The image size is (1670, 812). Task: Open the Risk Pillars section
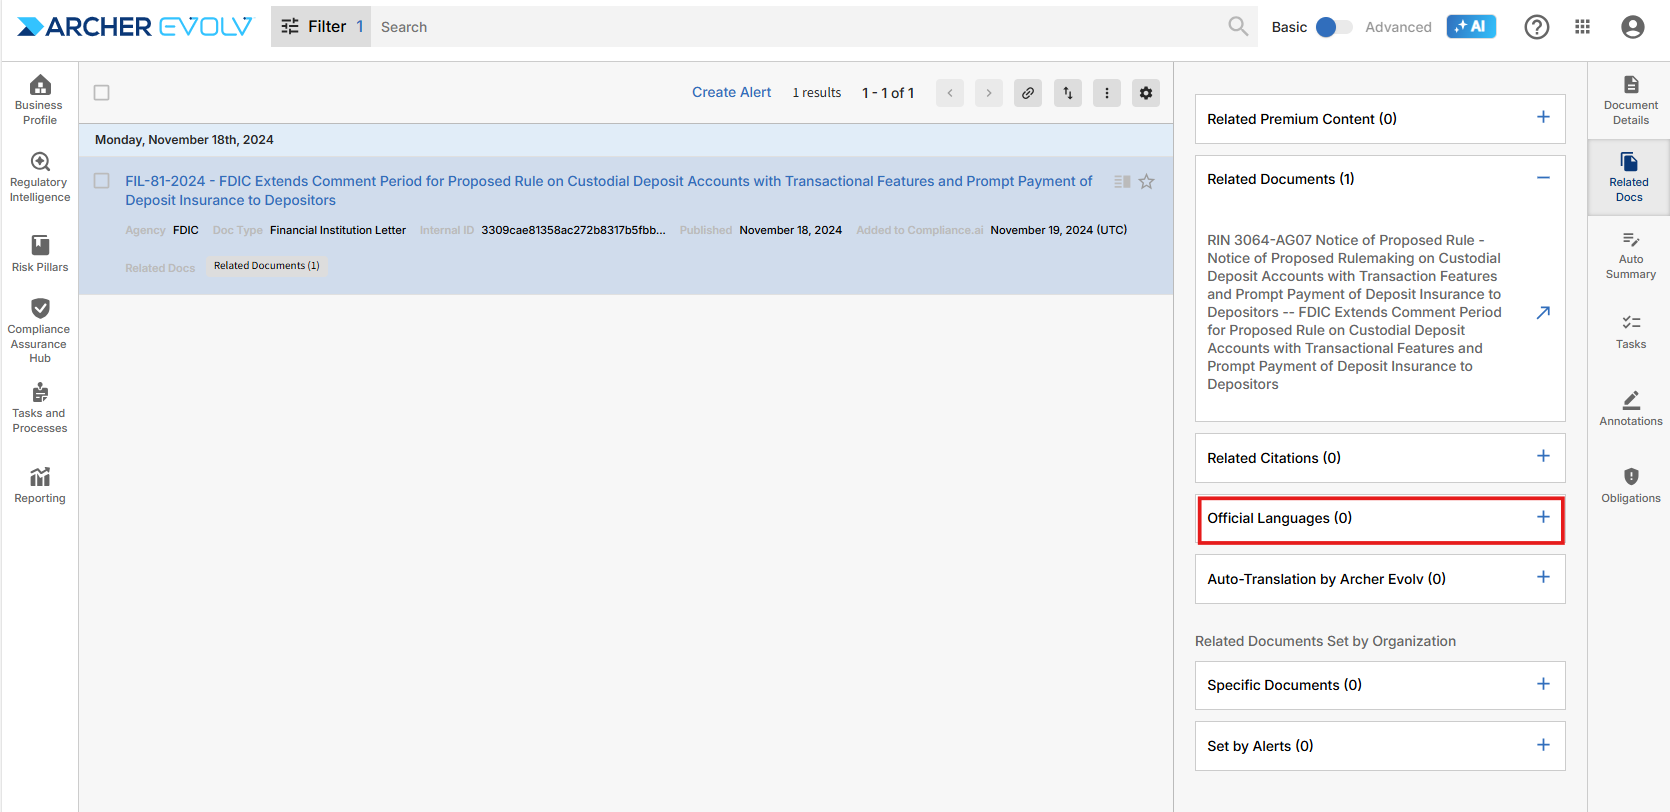pyautogui.click(x=40, y=253)
